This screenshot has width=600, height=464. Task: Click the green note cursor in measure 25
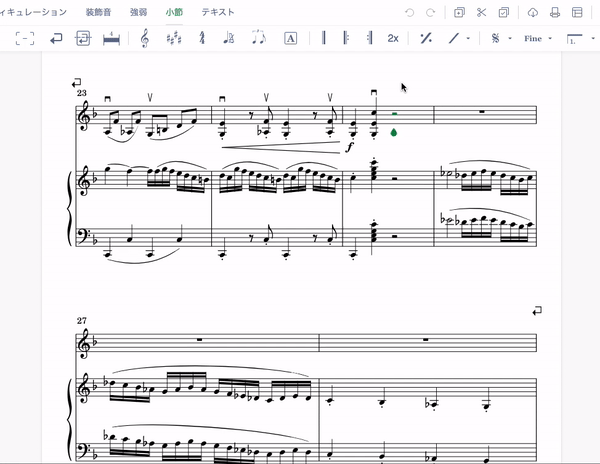pos(394,132)
